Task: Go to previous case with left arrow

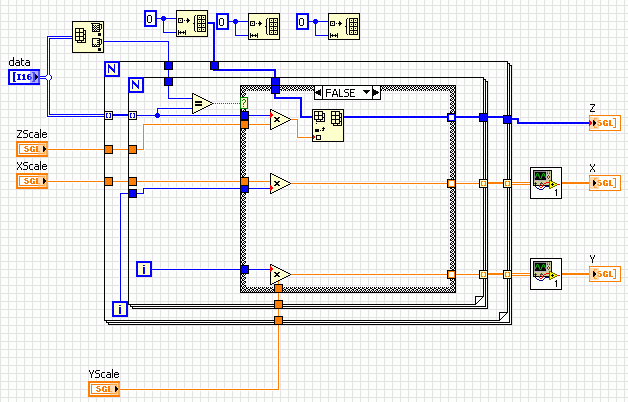Action: [x=318, y=93]
